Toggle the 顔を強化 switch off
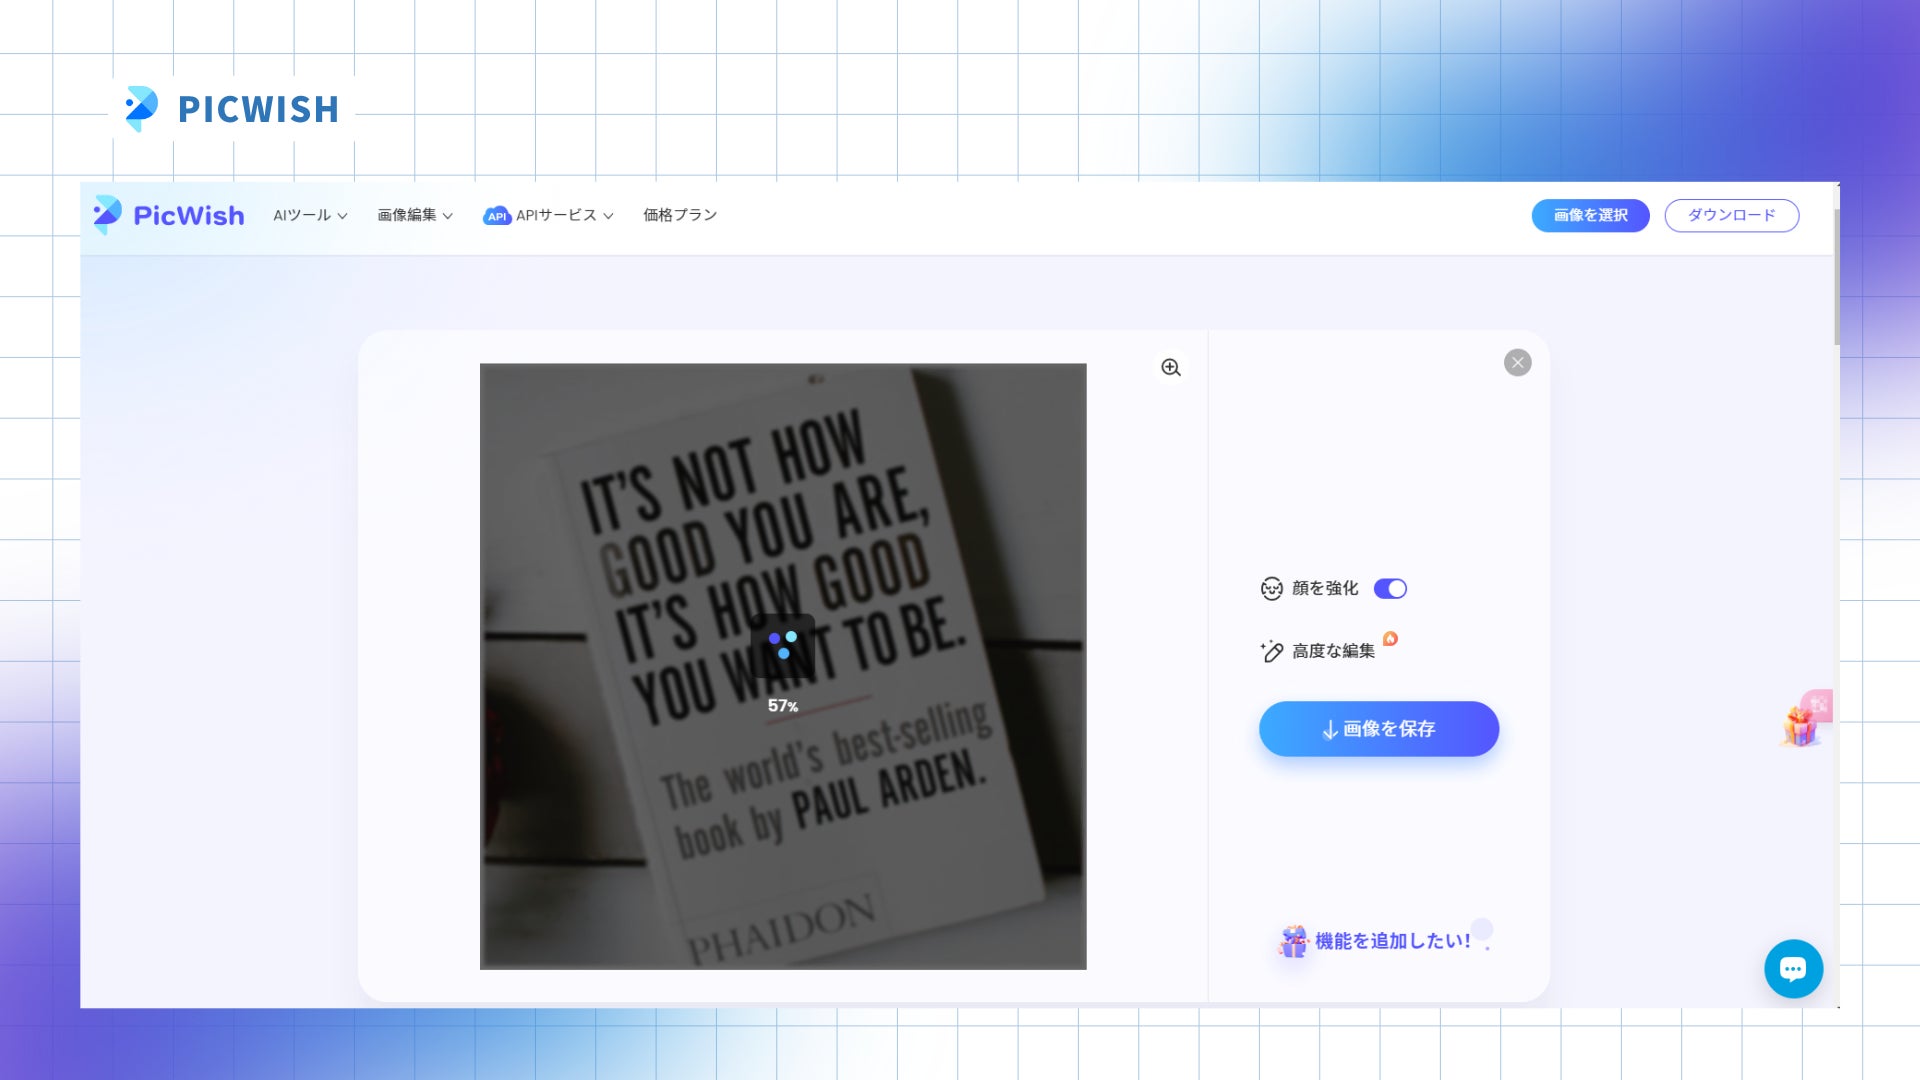This screenshot has width=1920, height=1080. coord(1390,589)
